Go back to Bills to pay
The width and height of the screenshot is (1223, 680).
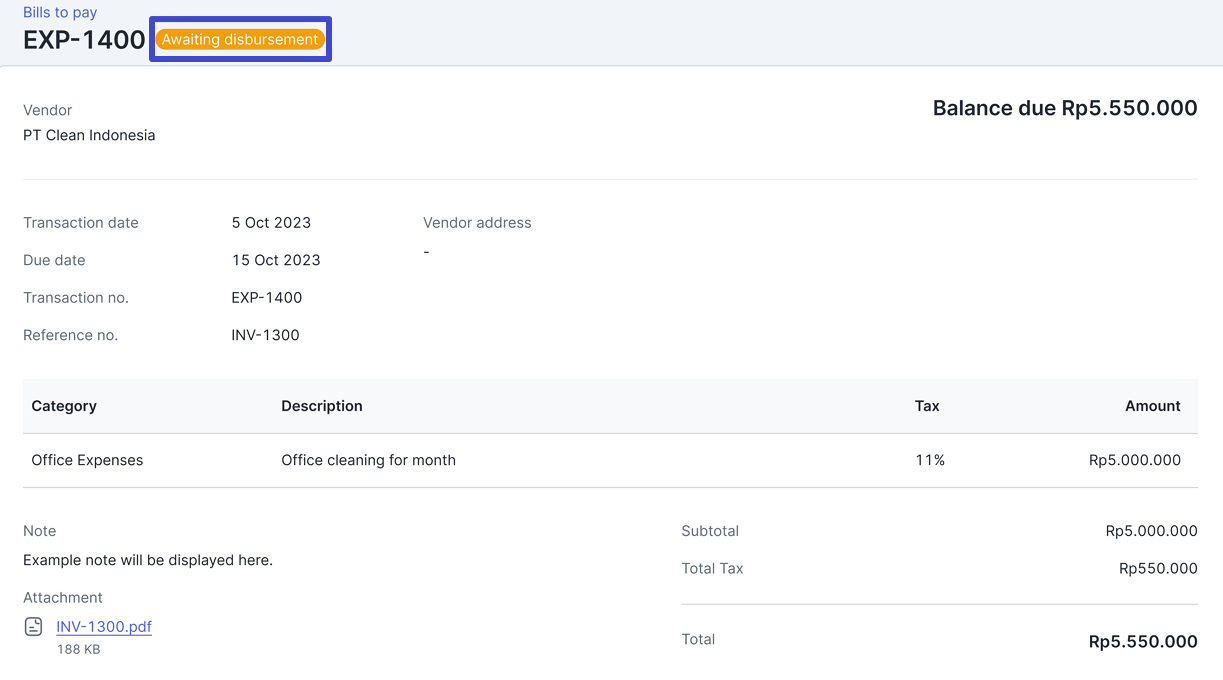[60, 13]
